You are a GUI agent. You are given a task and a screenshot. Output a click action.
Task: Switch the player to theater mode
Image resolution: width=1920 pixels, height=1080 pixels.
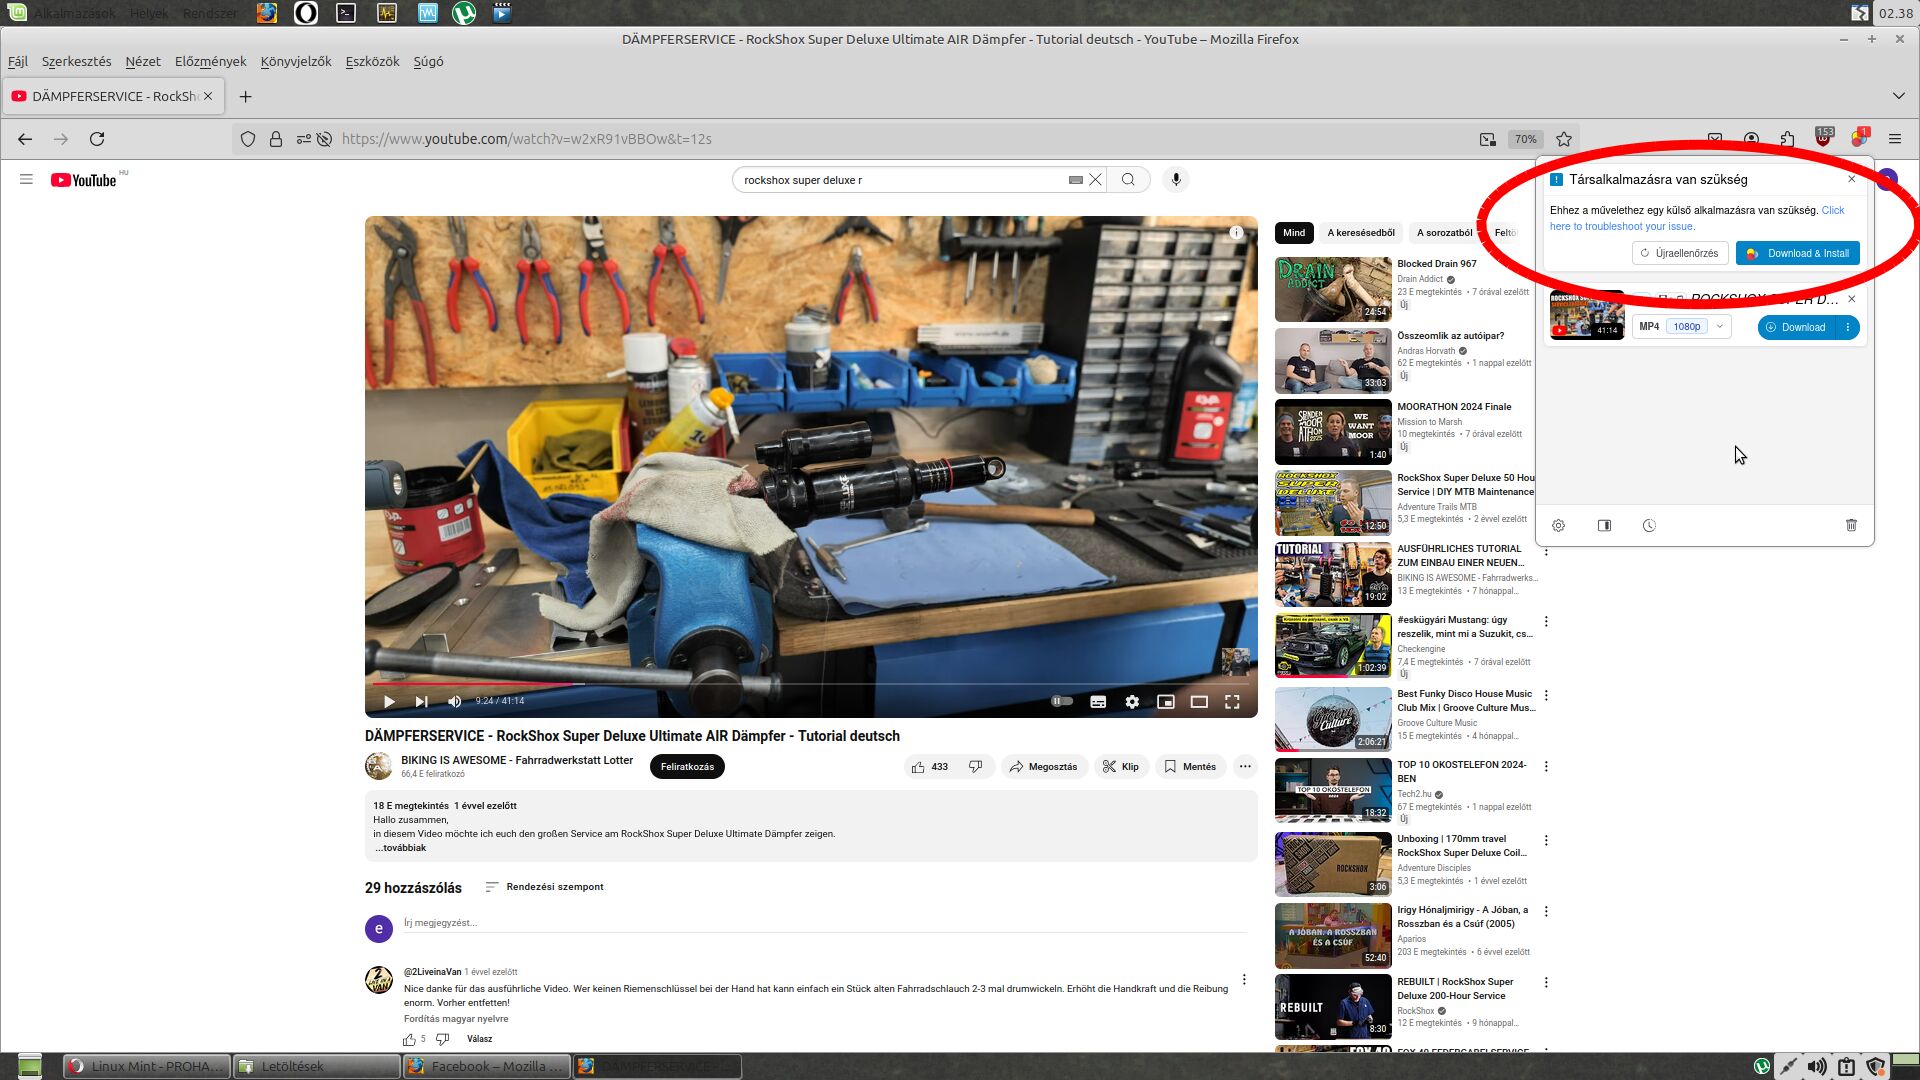pos(1199,702)
